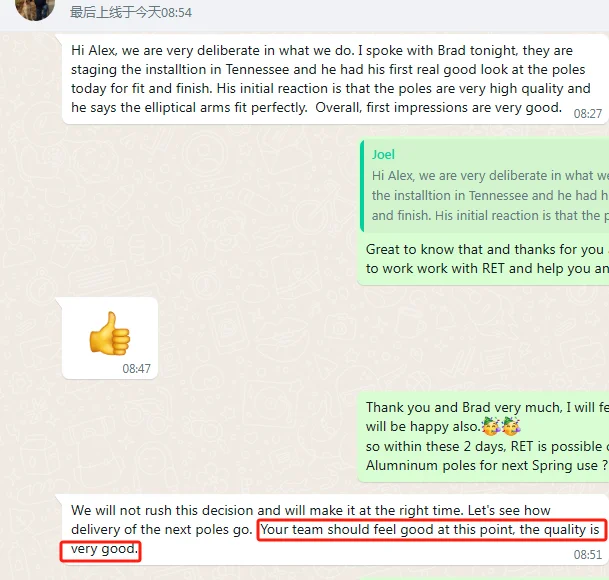Open the quoted Joel reply preview
Viewport: 609px width, 580px height.
pos(484,186)
